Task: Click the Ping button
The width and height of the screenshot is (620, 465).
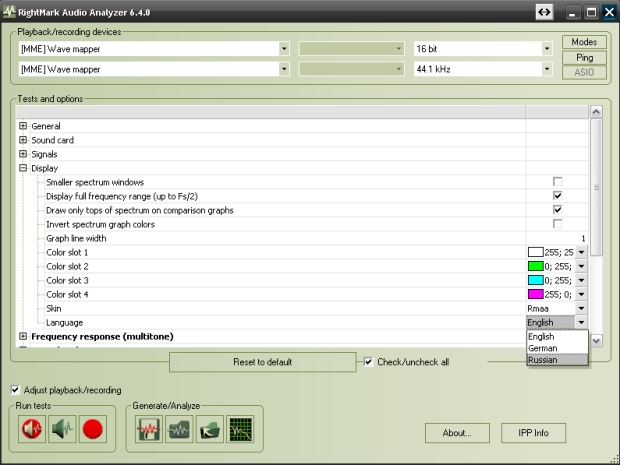Action: coord(584,58)
